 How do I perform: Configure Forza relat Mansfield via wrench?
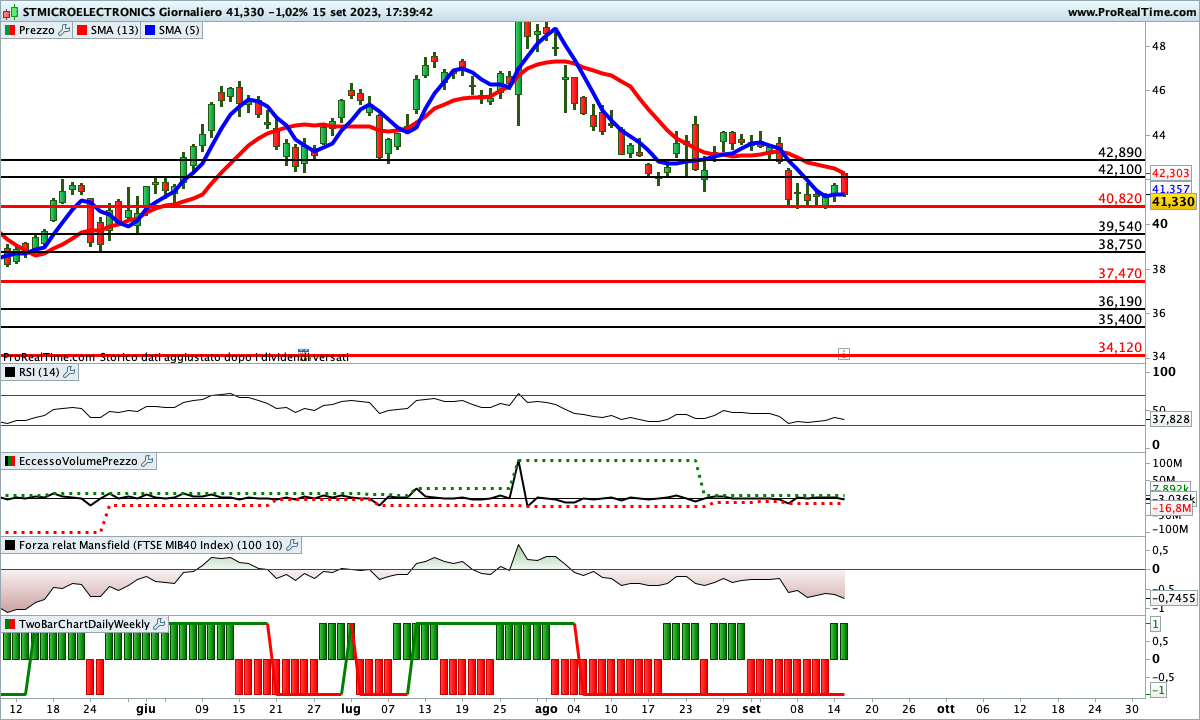(x=292, y=545)
